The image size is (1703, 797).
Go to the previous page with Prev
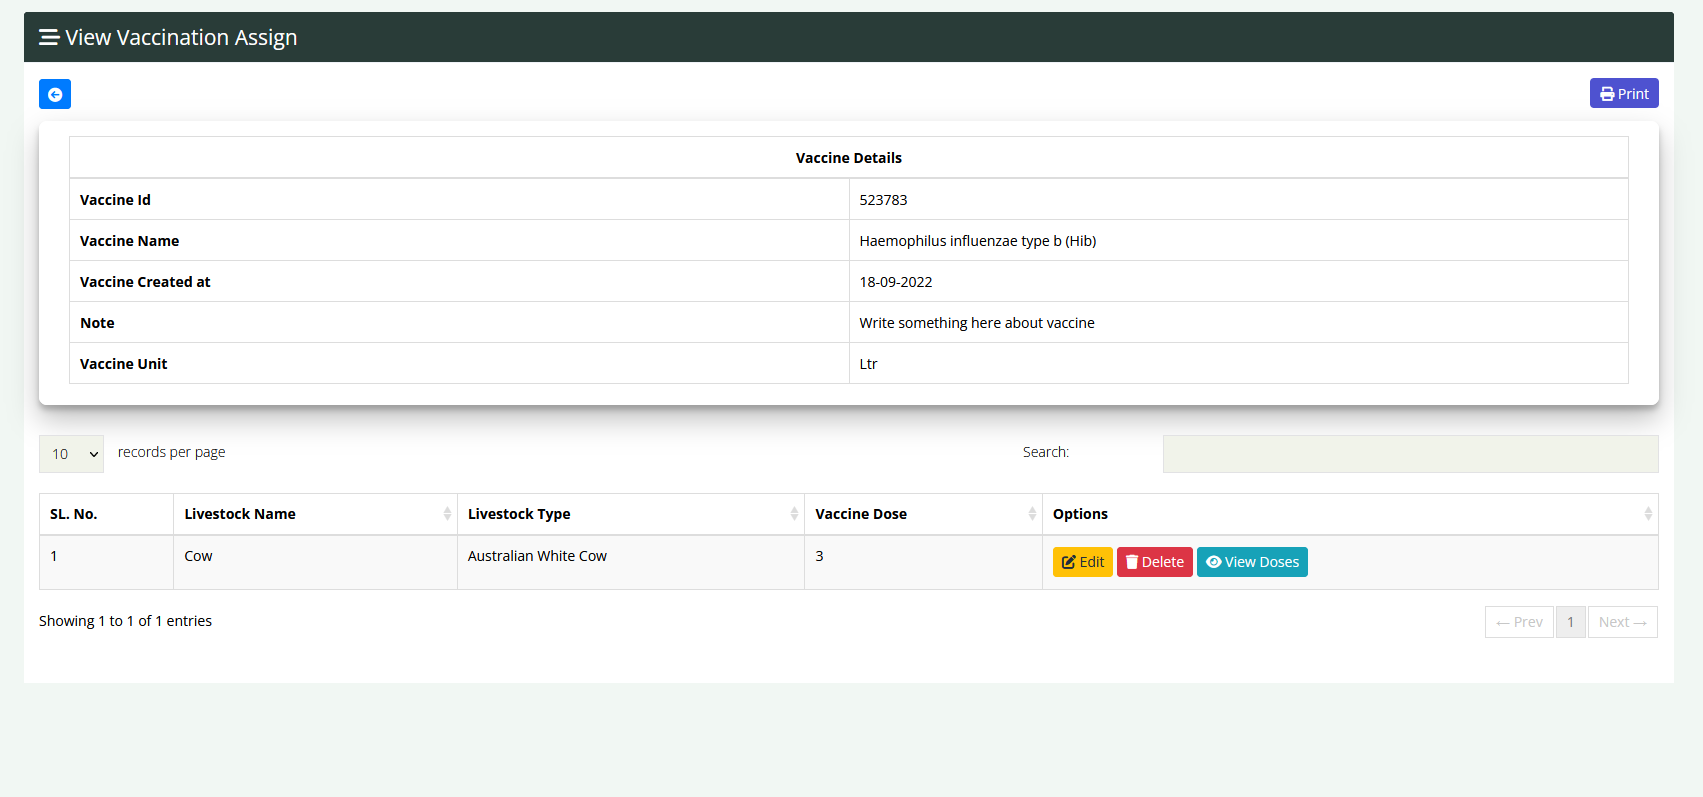pos(1519,622)
